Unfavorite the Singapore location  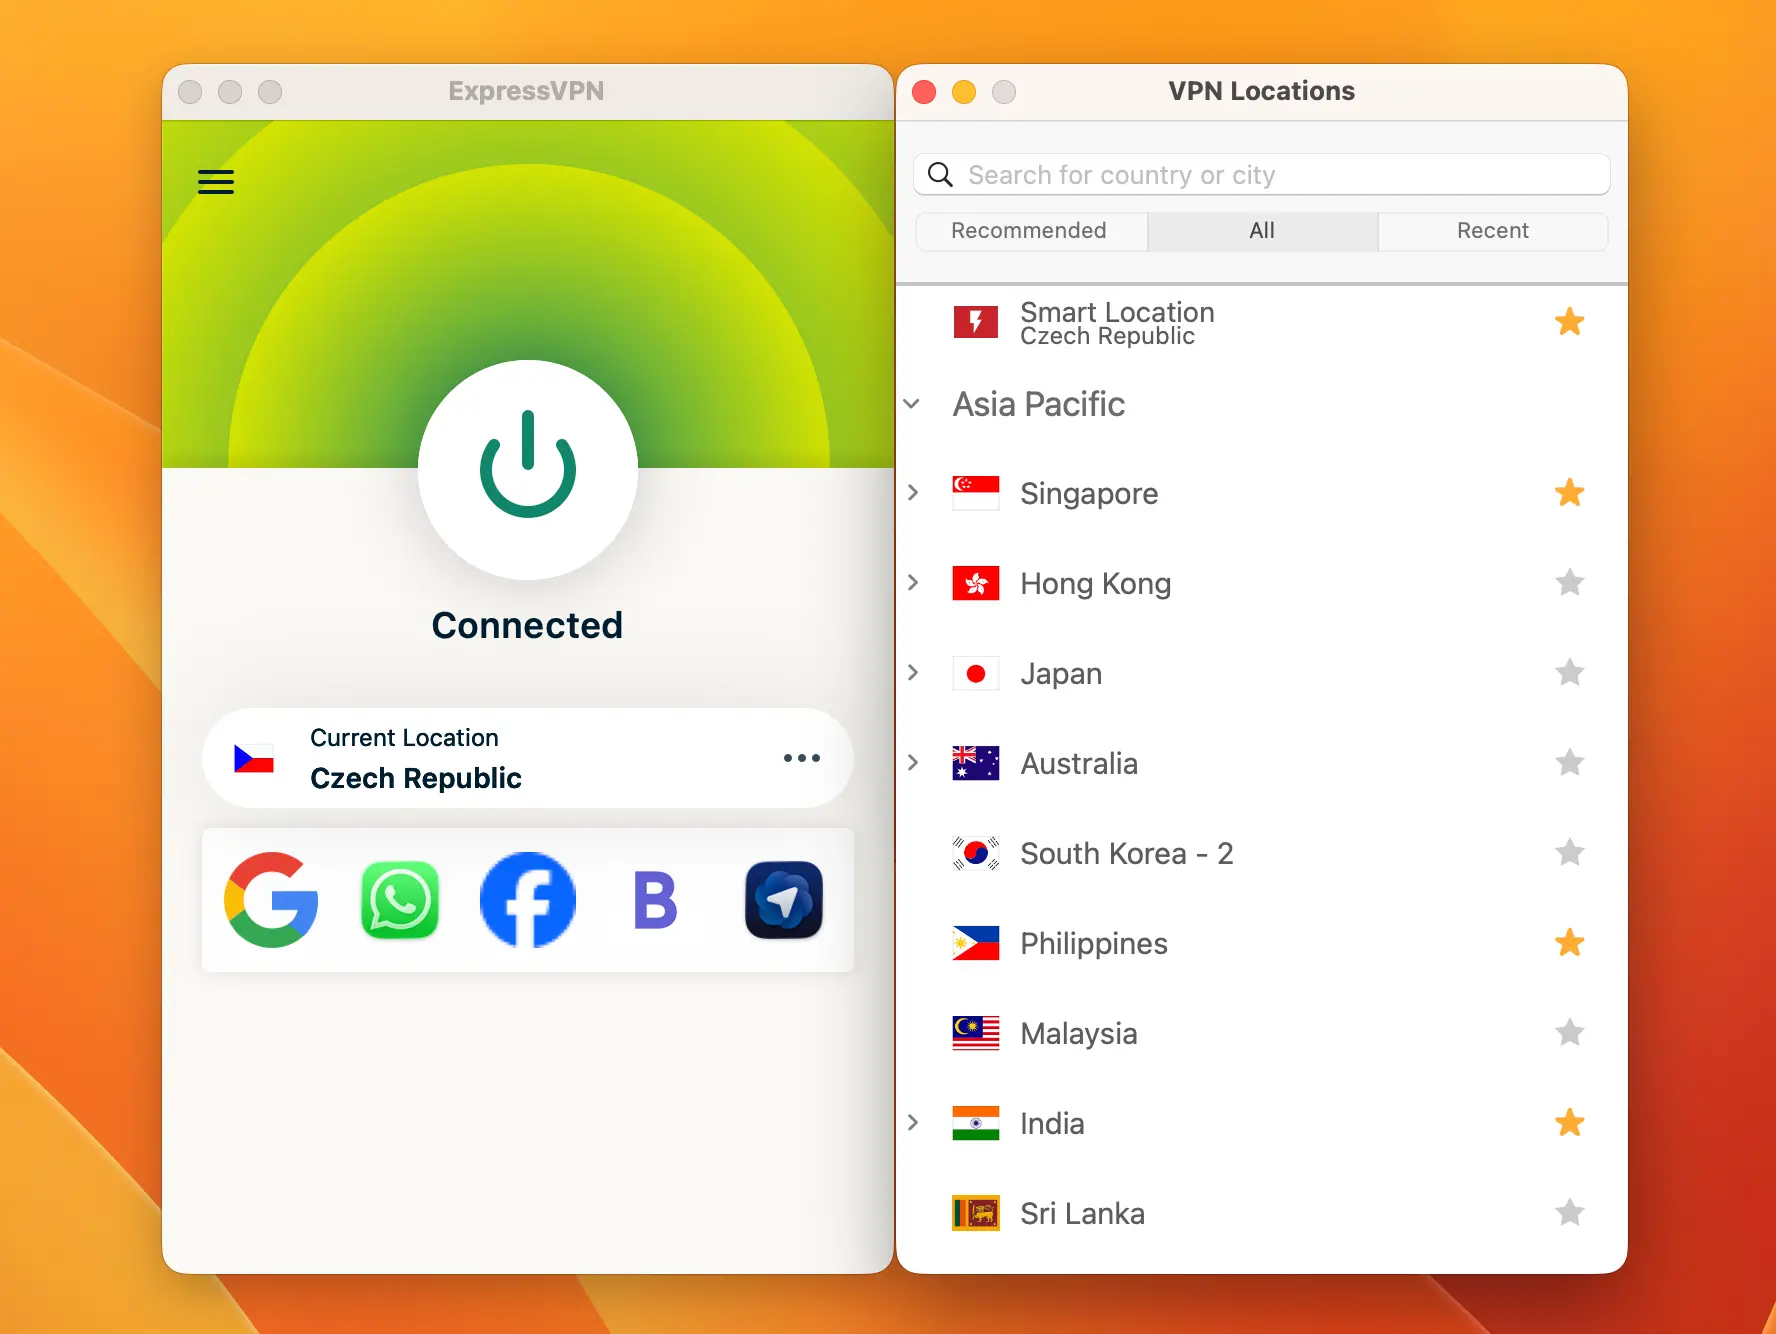(x=1570, y=493)
